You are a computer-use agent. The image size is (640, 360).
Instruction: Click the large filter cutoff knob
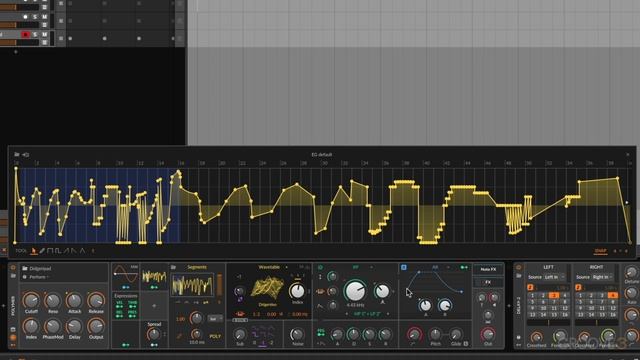point(355,291)
